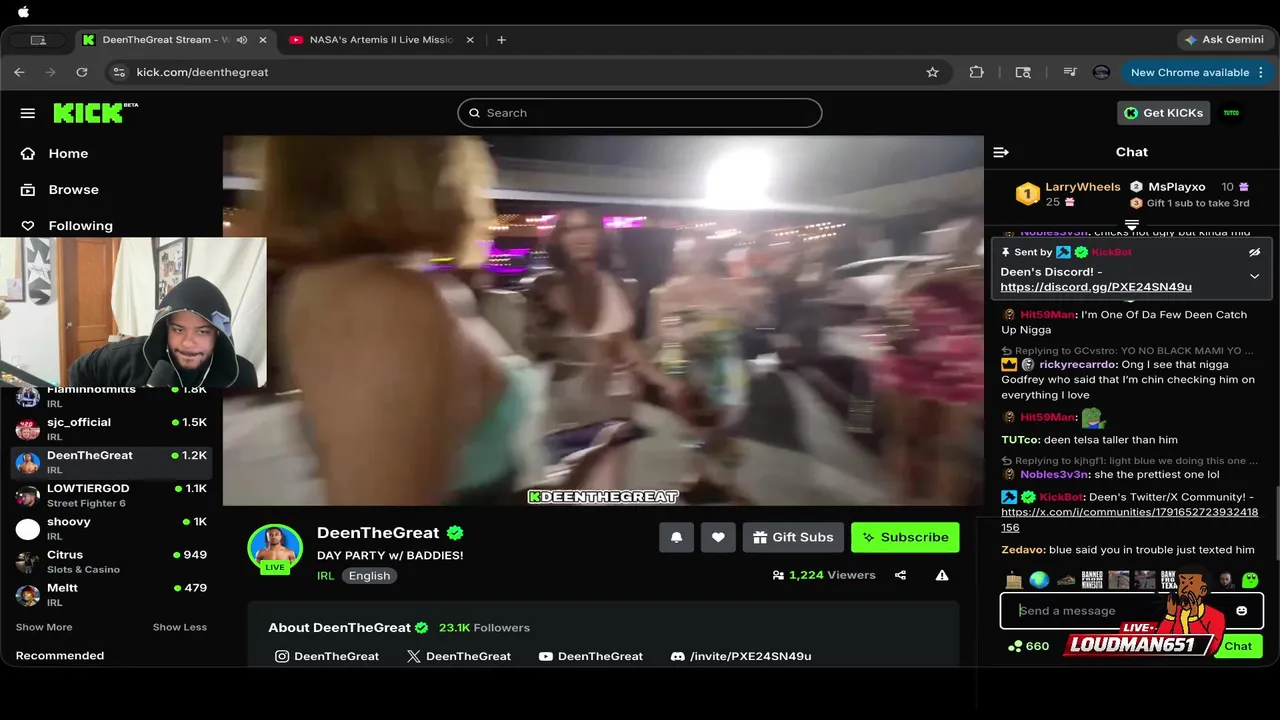
Task: Select DeenTheGreat channel in sidebar
Action: 111,462
